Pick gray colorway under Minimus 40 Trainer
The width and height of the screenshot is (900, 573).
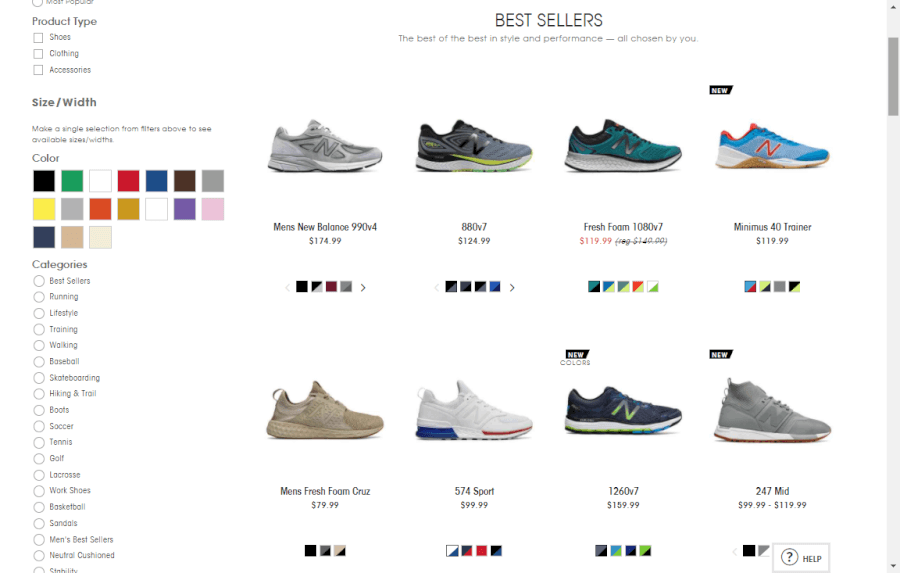coord(779,286)
